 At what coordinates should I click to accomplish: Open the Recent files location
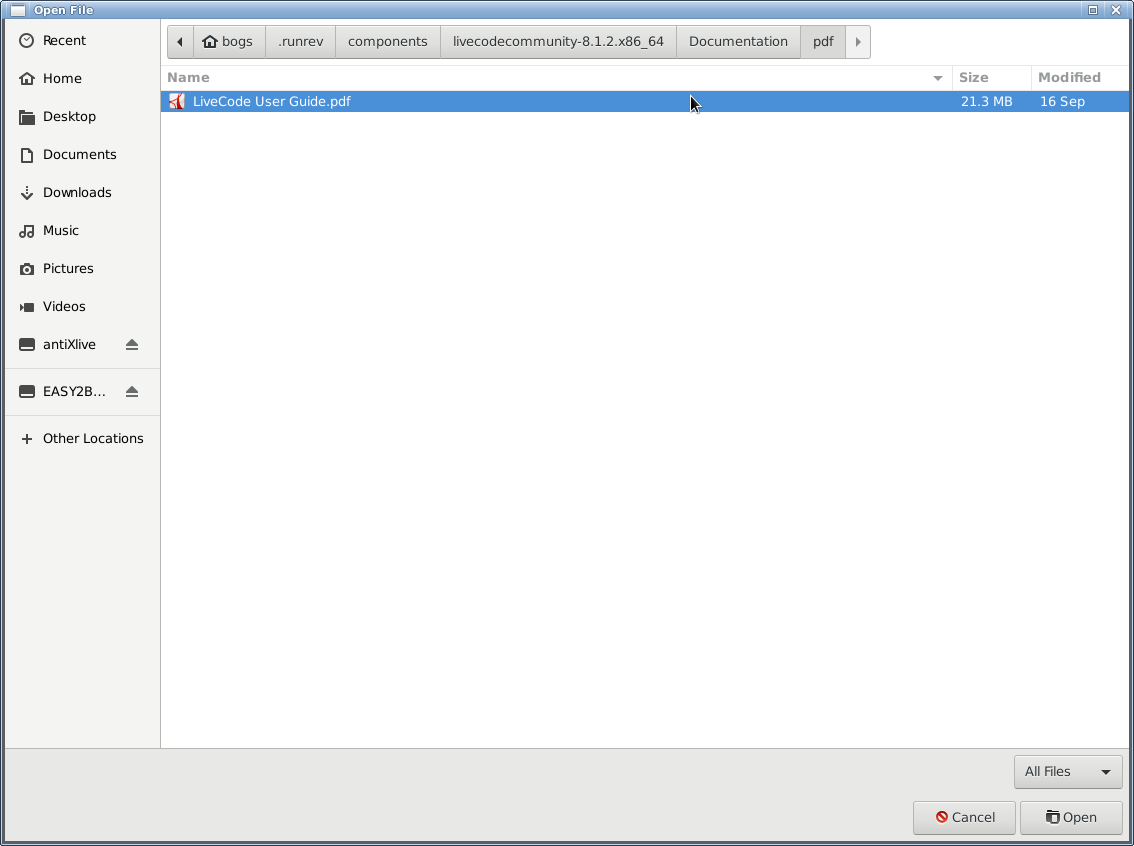tap(82, 40)
